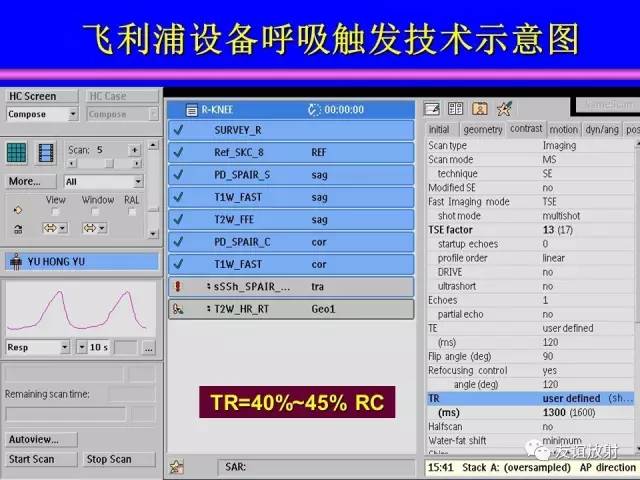Select patient YU HONG YU
The image size is (640, 480).
tap(82, 262)
